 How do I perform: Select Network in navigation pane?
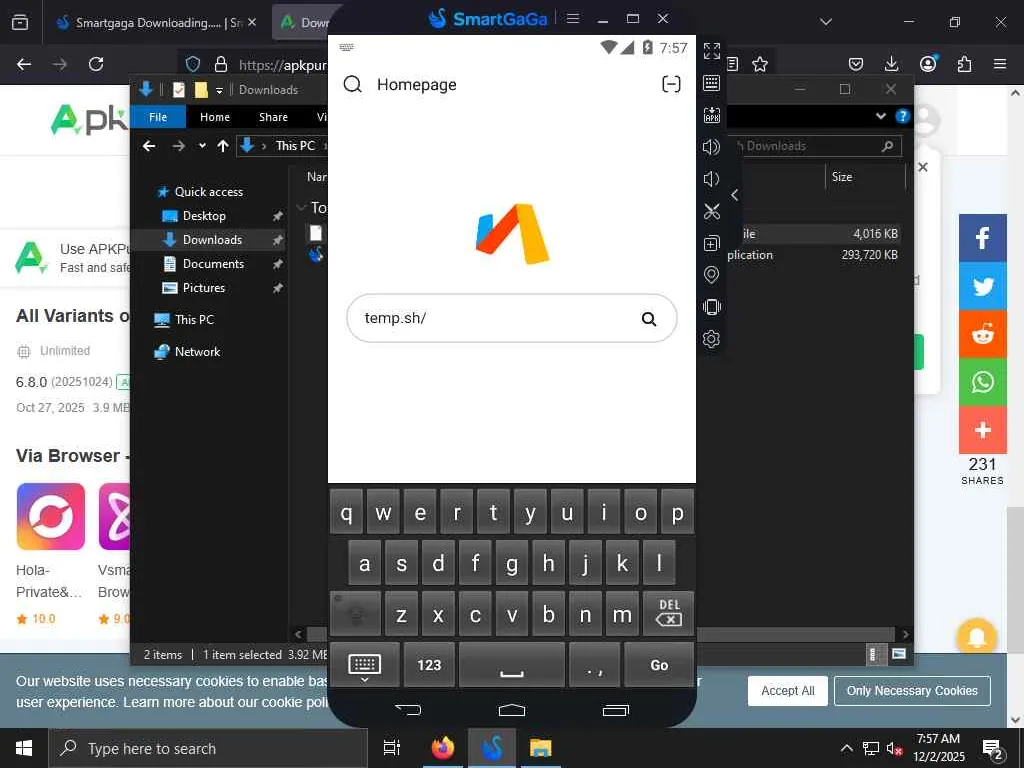197,351
